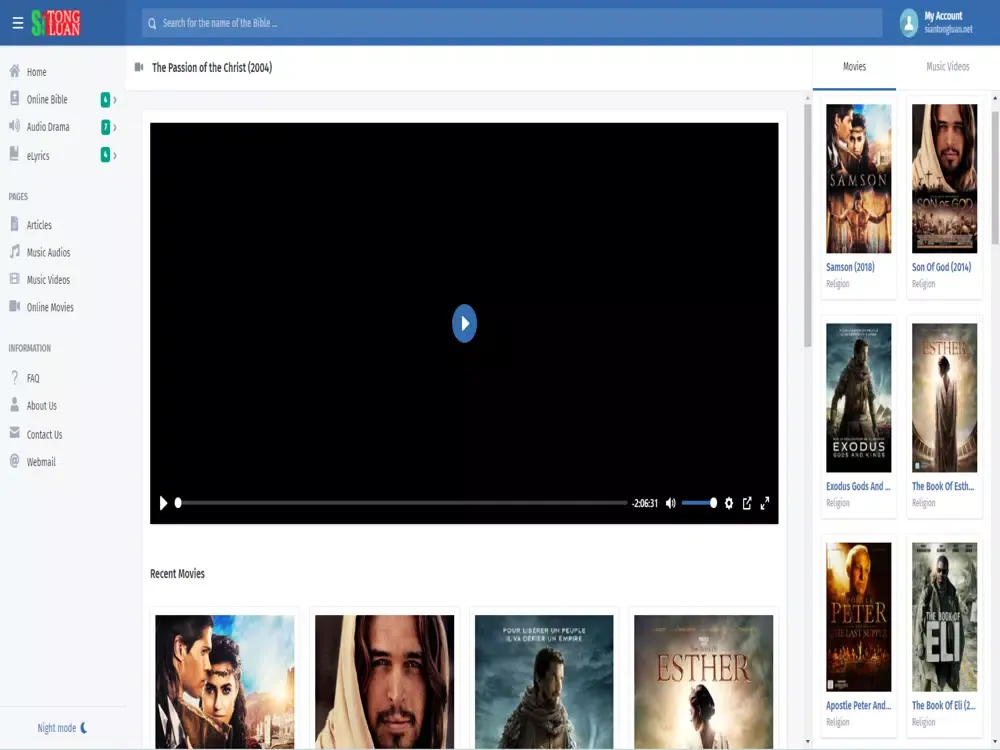
Task: Click the Son Of God (2014) title link
Action: (941, 267)
